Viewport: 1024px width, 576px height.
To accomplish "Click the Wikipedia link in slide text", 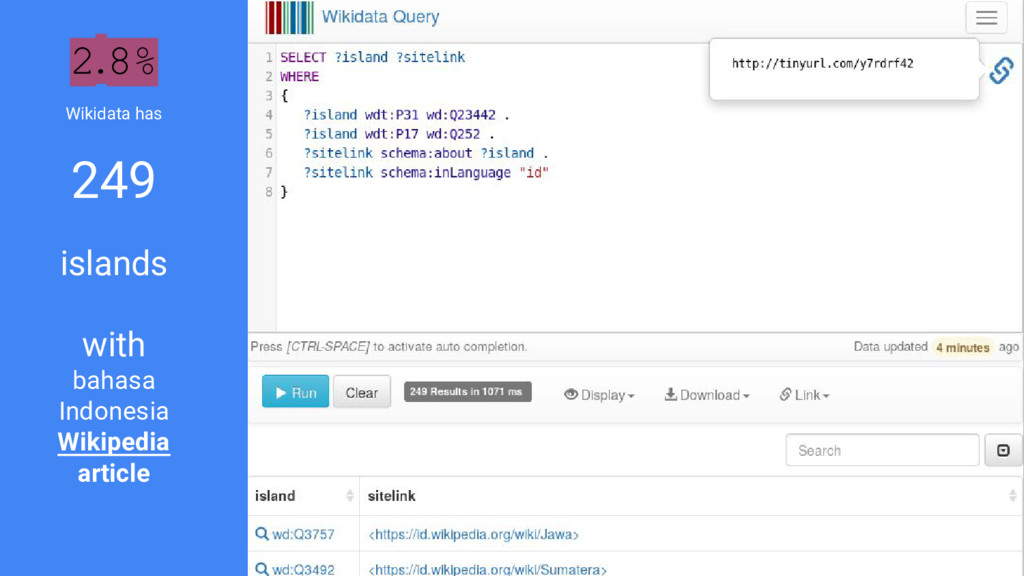I will (x=114, y=442).
